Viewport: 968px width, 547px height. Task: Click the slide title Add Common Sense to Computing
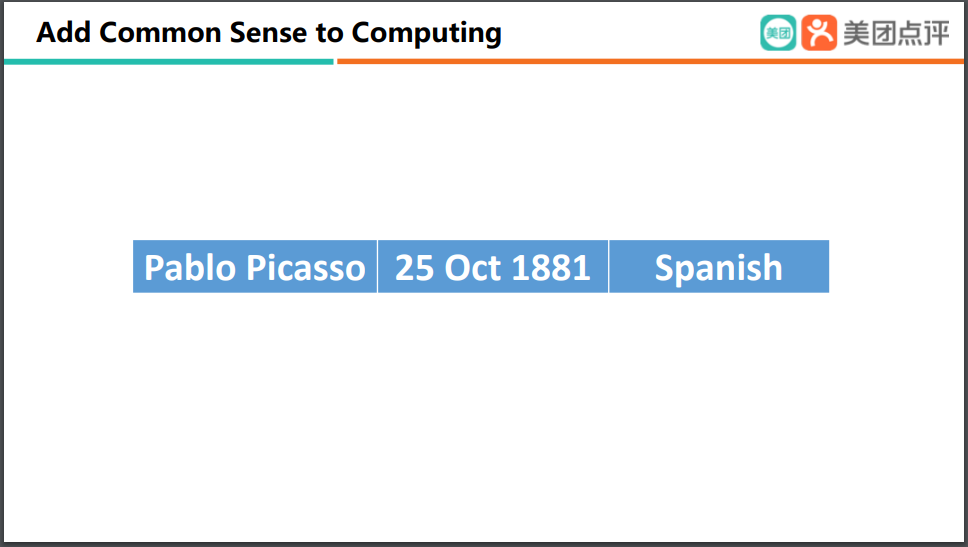(269, 33)
